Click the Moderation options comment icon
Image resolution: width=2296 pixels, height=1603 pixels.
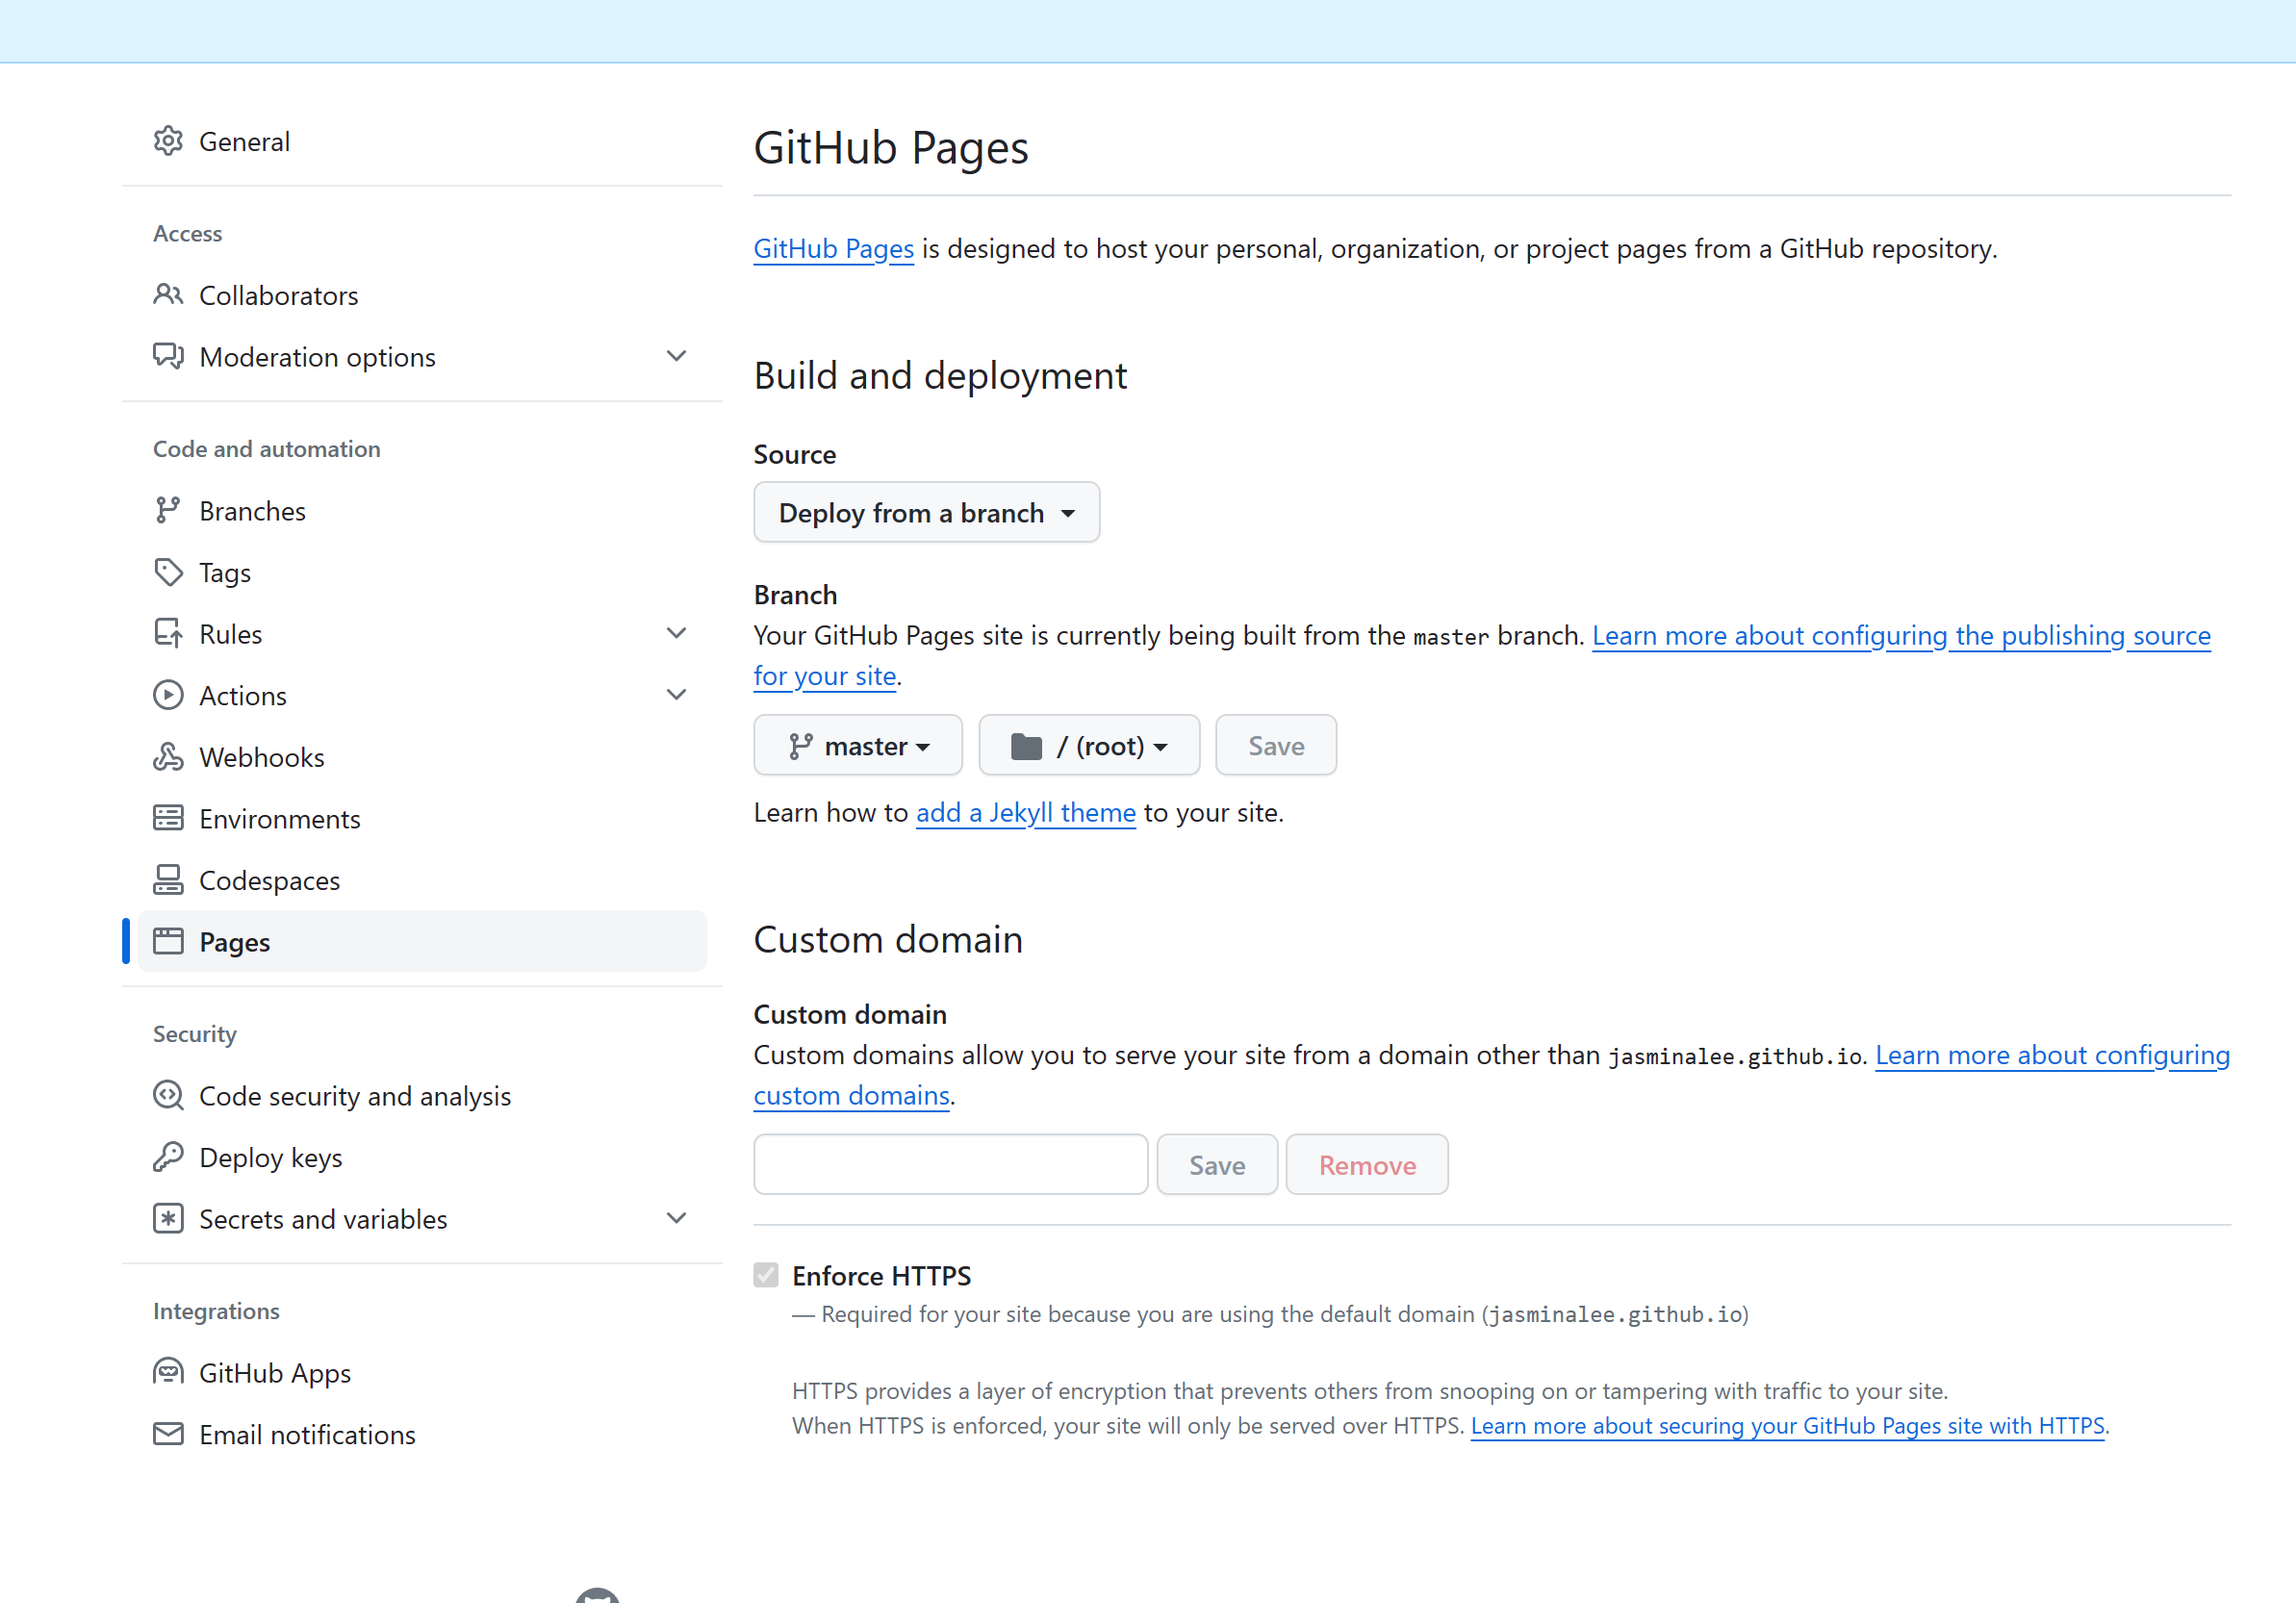(x=168, y=357)
